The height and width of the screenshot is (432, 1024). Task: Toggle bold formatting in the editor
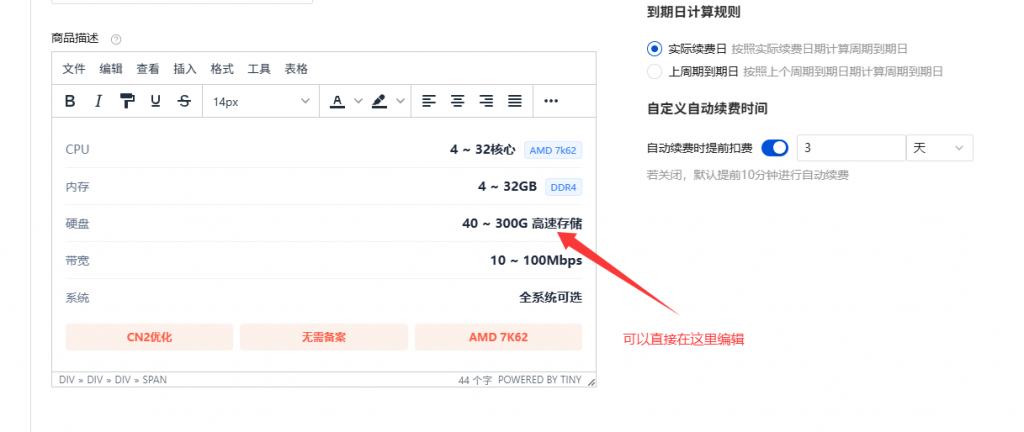(70, 101)
